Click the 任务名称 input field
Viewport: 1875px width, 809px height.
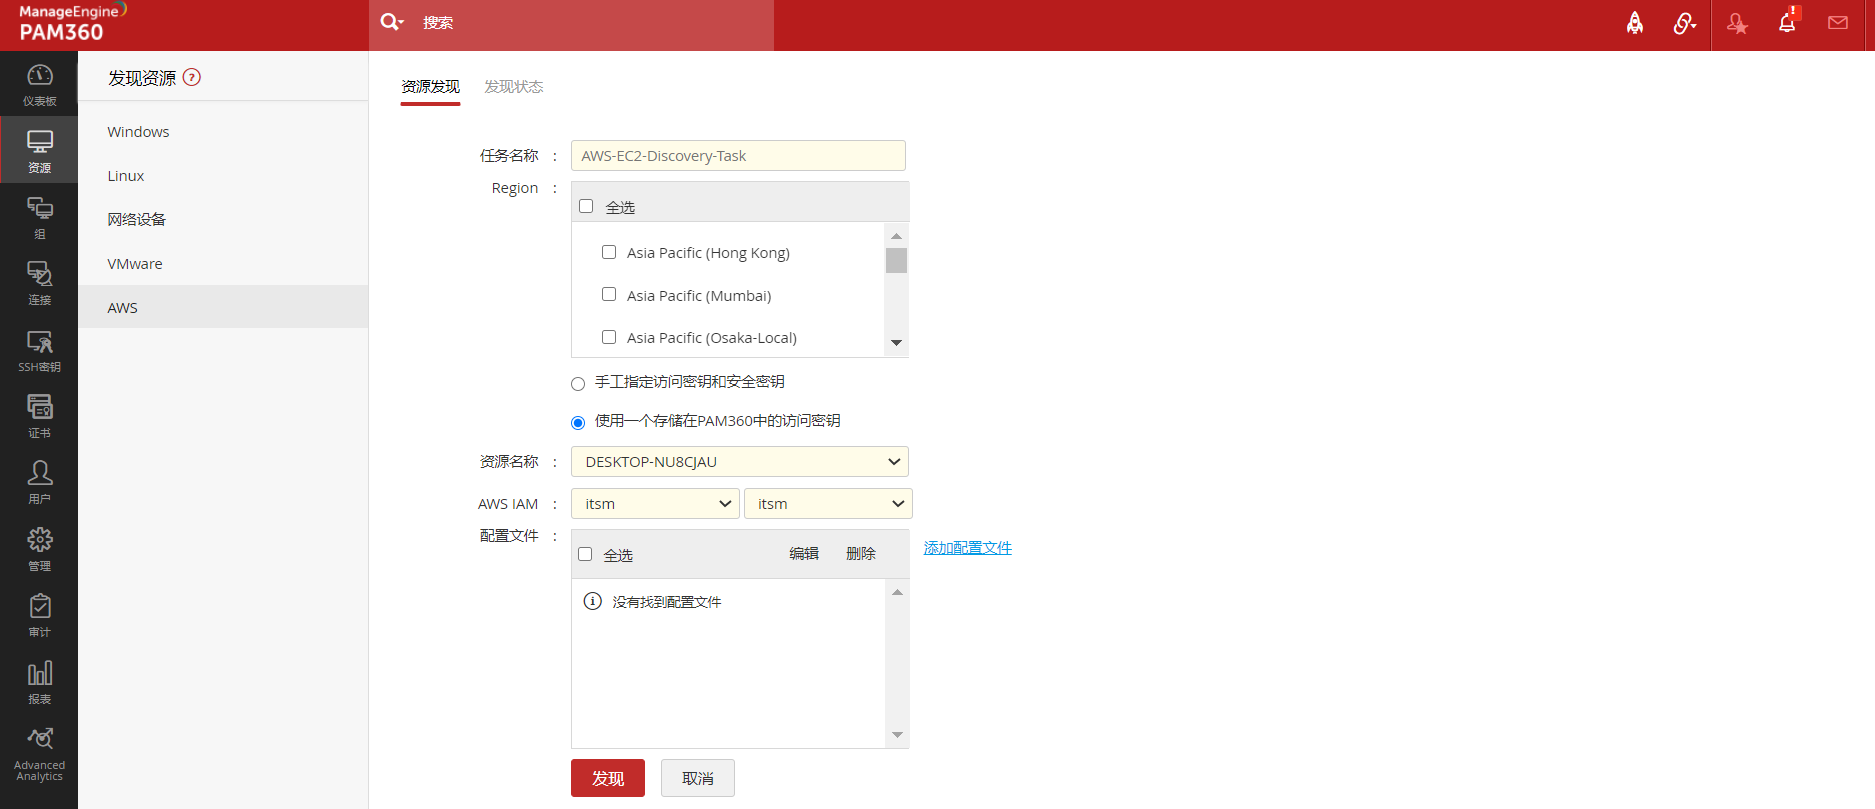[x=738, y=156]
